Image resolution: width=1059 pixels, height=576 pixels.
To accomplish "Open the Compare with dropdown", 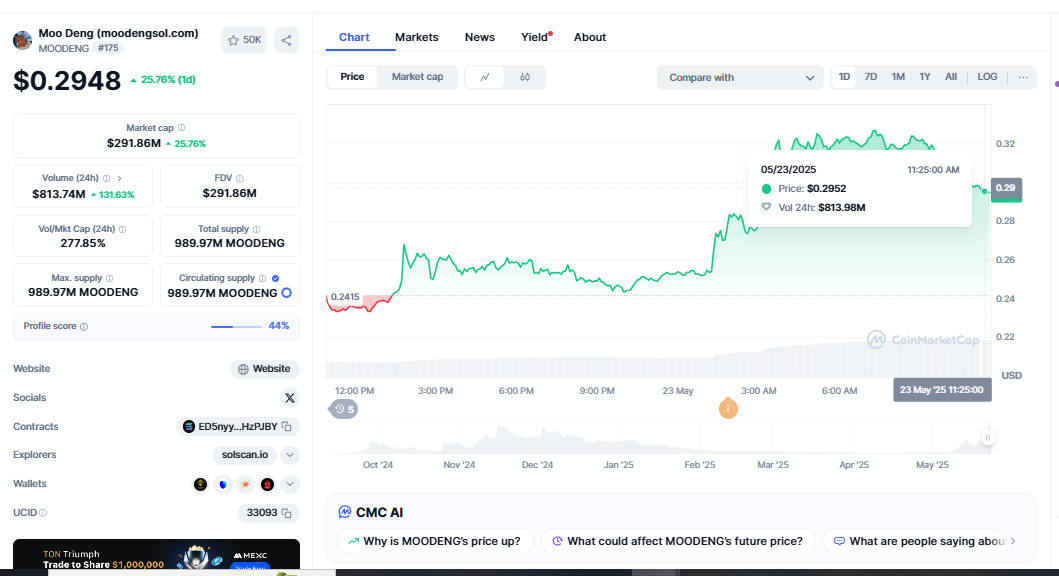I will 740,78.
